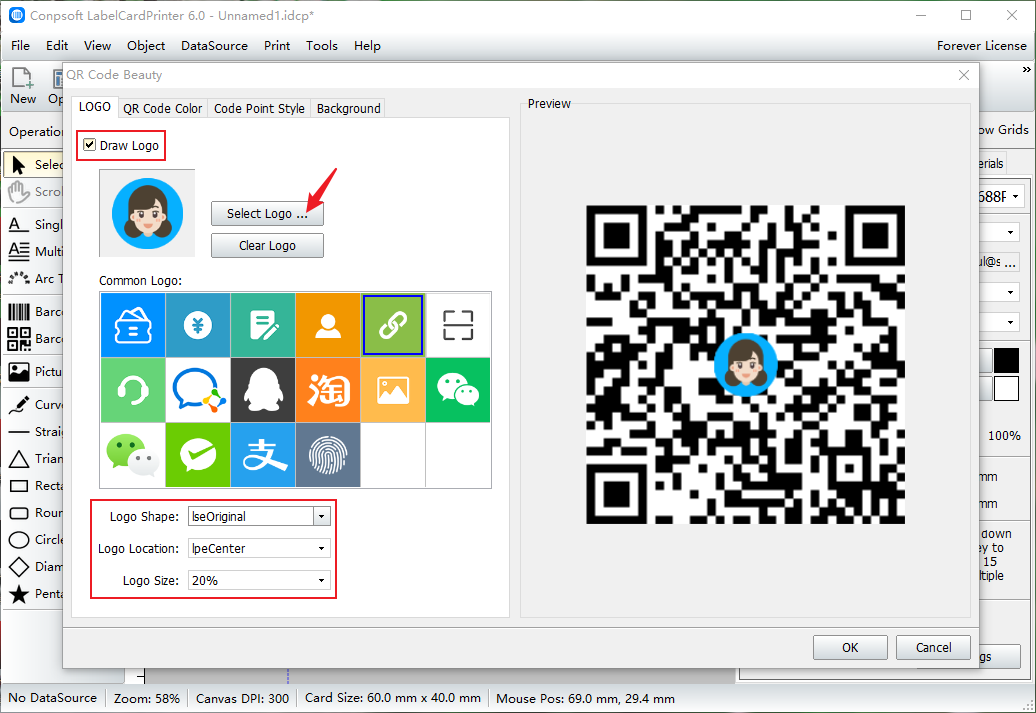Select the Triangle shape tool
This screenshot has width=1036, height=713.
point(34,459)
